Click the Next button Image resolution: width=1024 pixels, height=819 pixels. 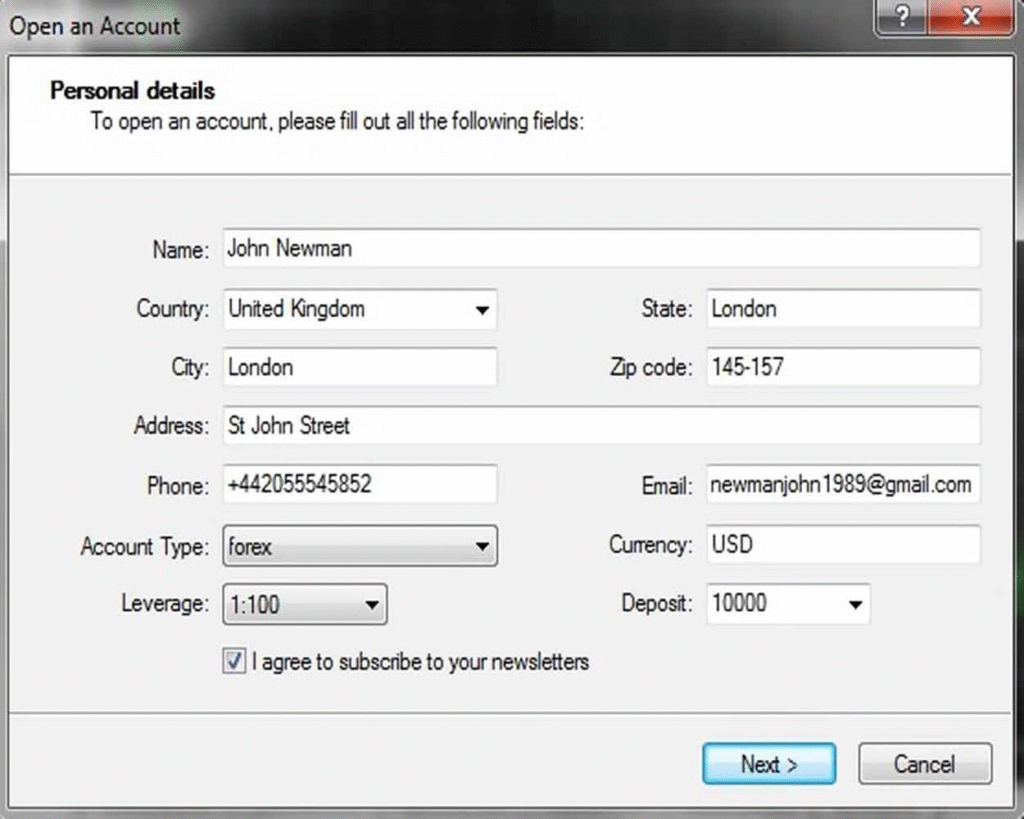[x=768, y=765]
